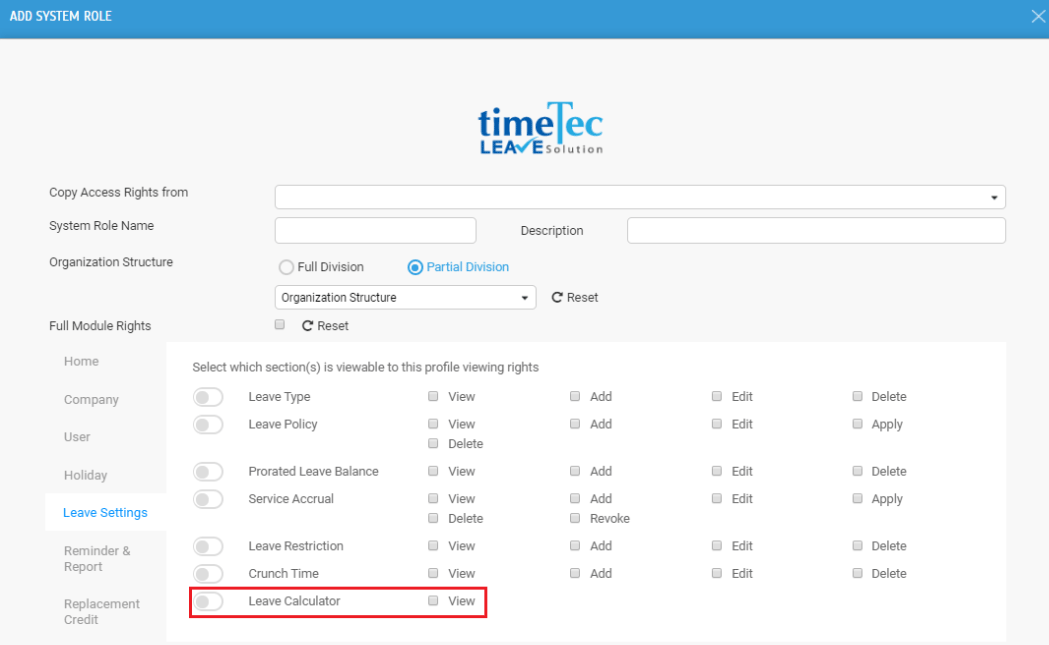The height and width of the screenshot is (645, 1049).
Task: Check Add for Leave Restriction
Action: pos(575,545)
